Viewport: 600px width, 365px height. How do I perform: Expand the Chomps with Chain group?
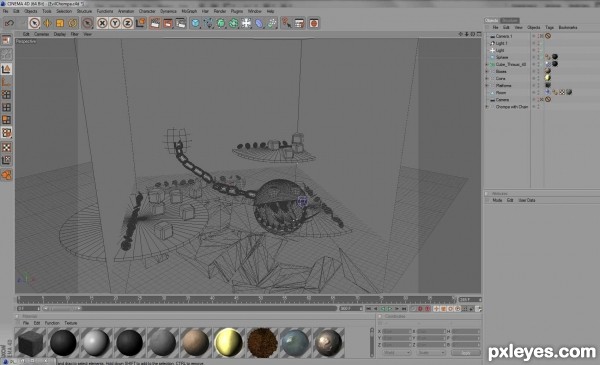click(x=487, y=107)
